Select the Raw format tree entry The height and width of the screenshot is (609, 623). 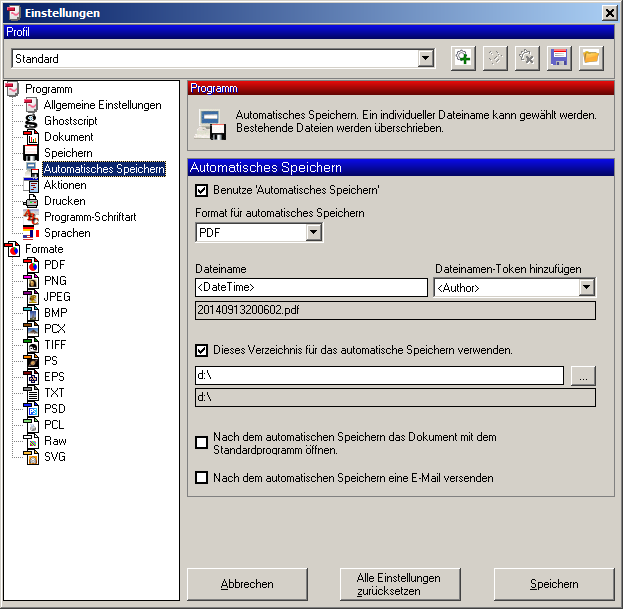pyautogui.click(x=55, y=441)
